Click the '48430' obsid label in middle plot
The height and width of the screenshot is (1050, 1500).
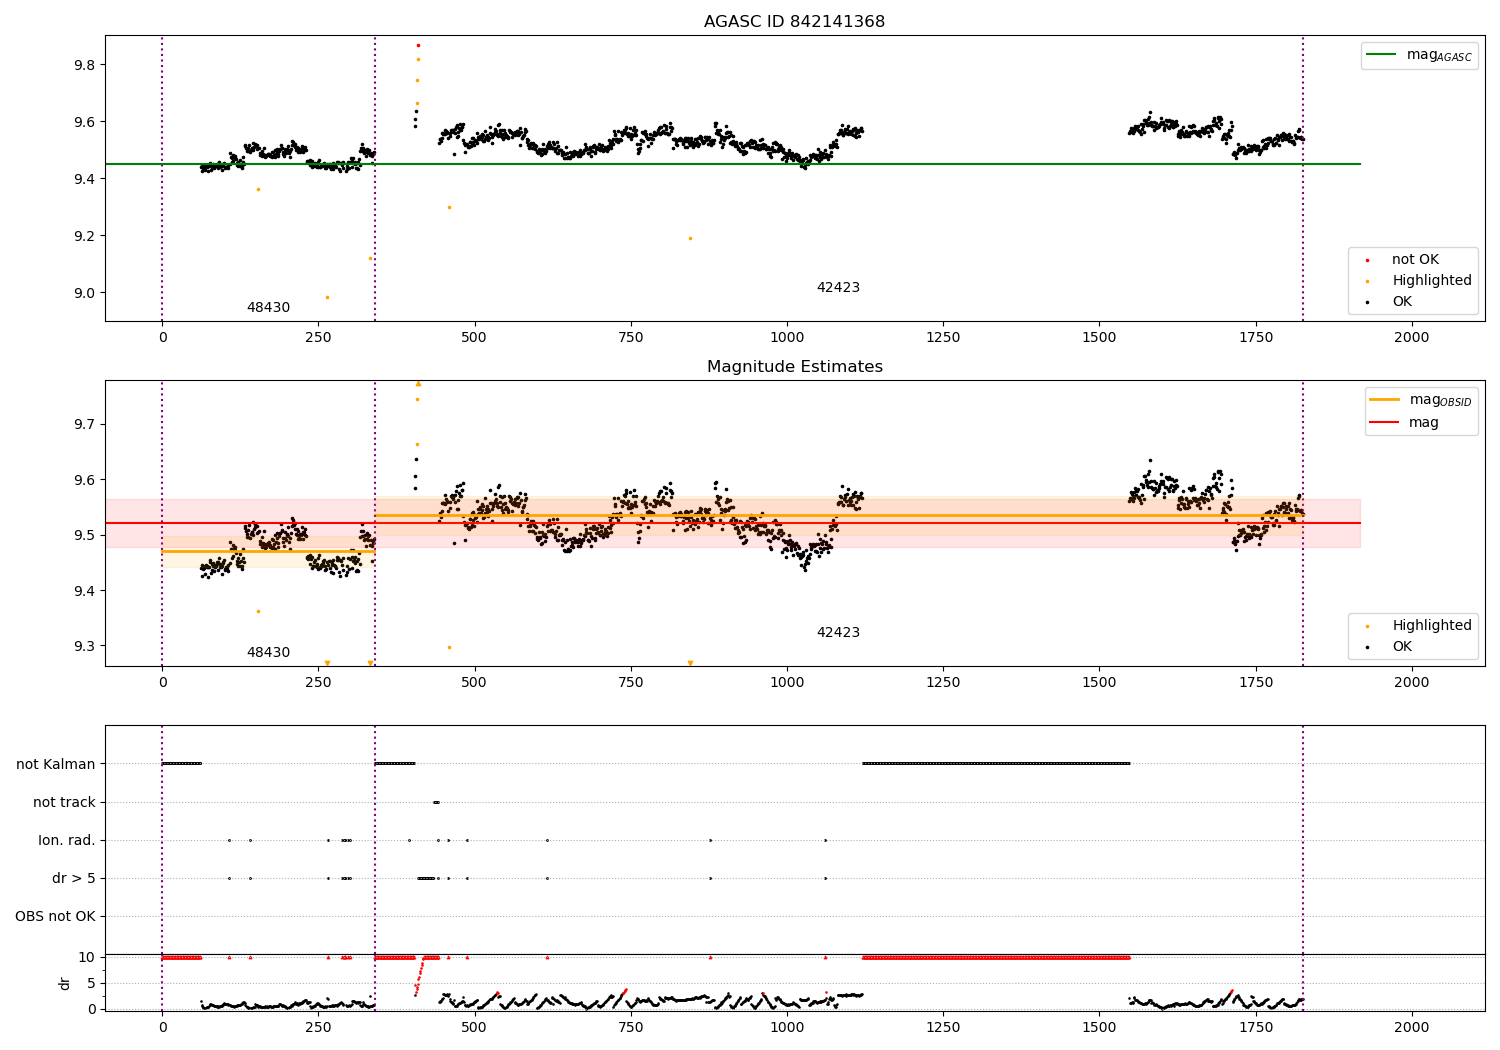(x=268, y=653)
